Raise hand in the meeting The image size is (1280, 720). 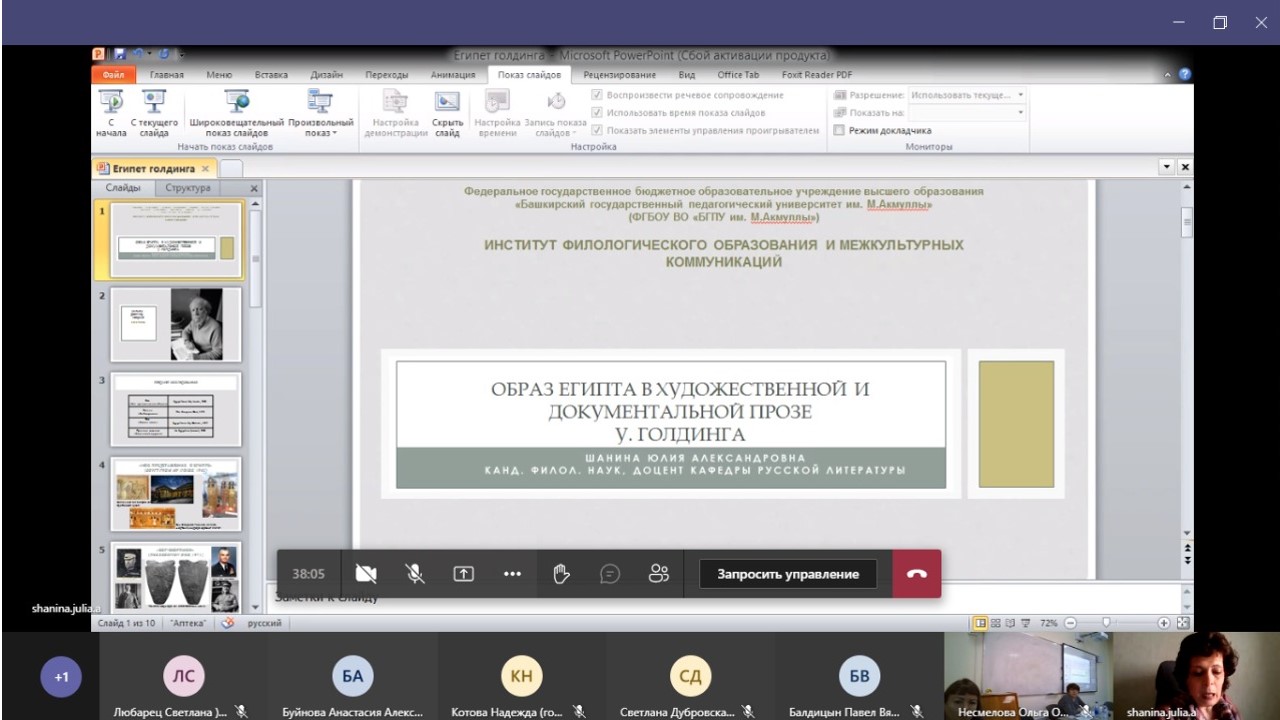click(x=561, y=574)
